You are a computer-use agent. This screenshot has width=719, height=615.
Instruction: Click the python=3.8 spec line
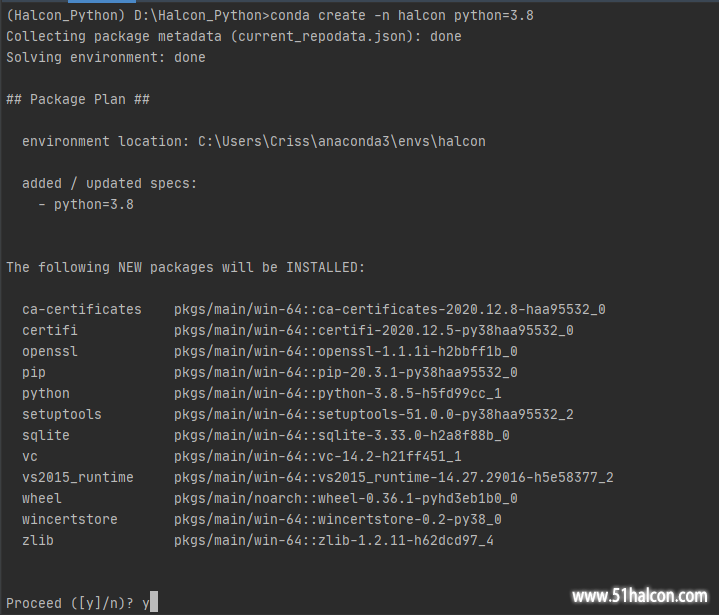point(86,205)
